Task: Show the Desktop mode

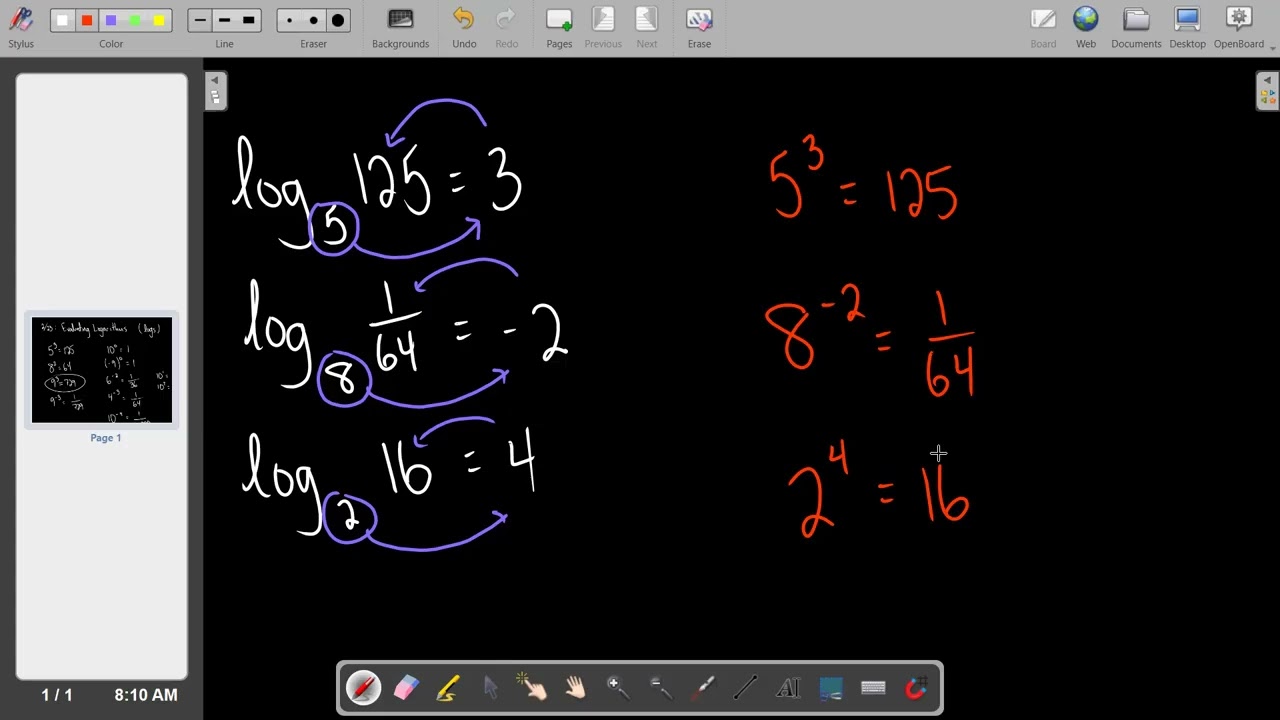Action: click(1187, 28)
